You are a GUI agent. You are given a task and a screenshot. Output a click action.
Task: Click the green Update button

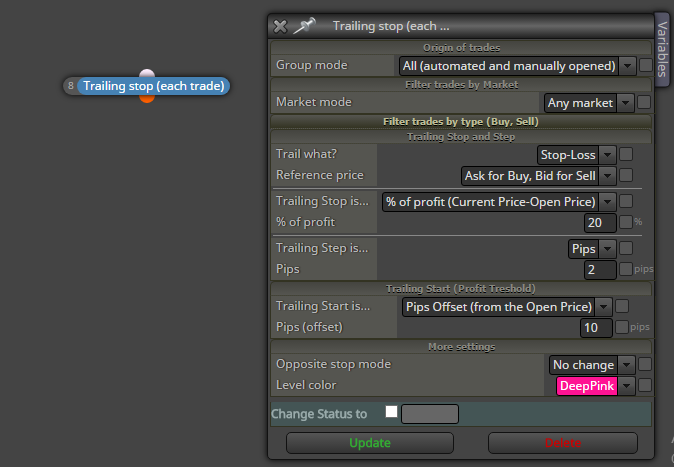click(370, 443)
